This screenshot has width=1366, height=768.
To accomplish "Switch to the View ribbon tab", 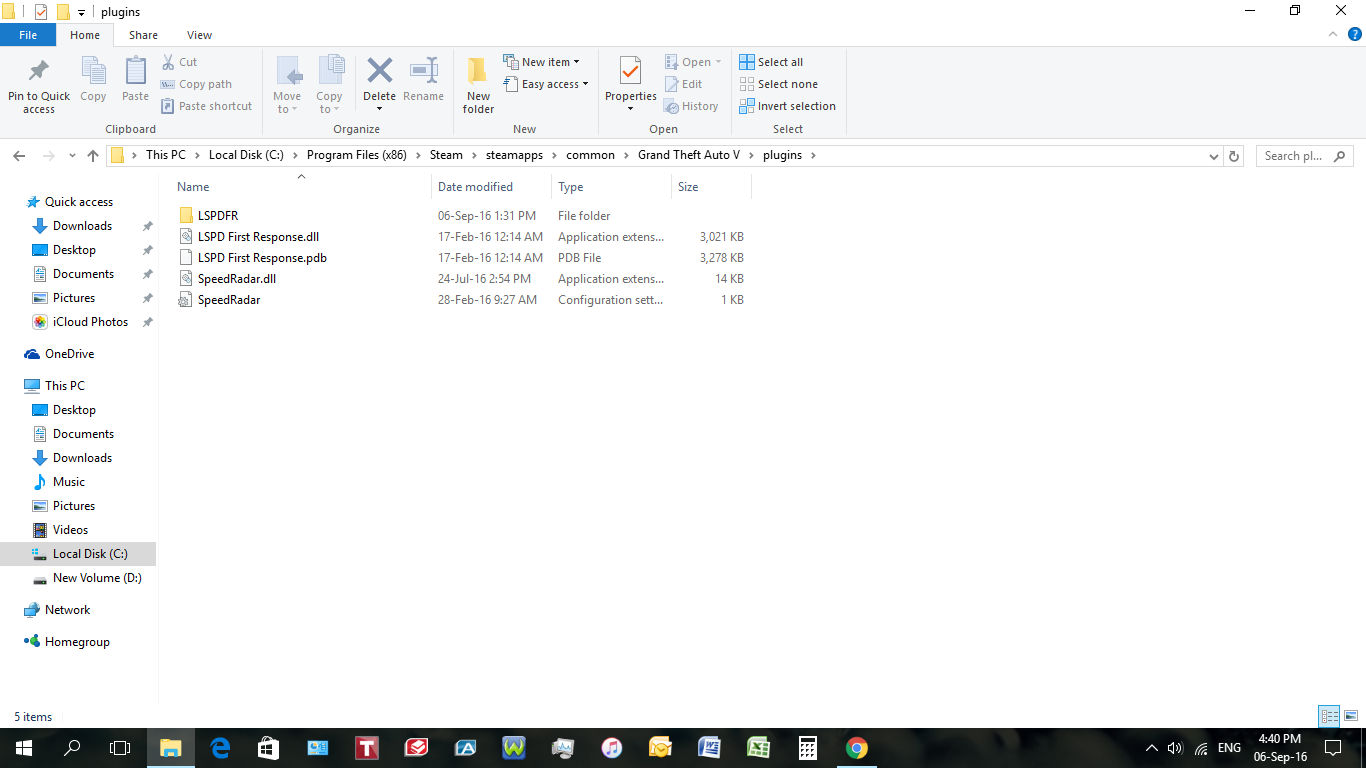I will [x=200, y=35].
